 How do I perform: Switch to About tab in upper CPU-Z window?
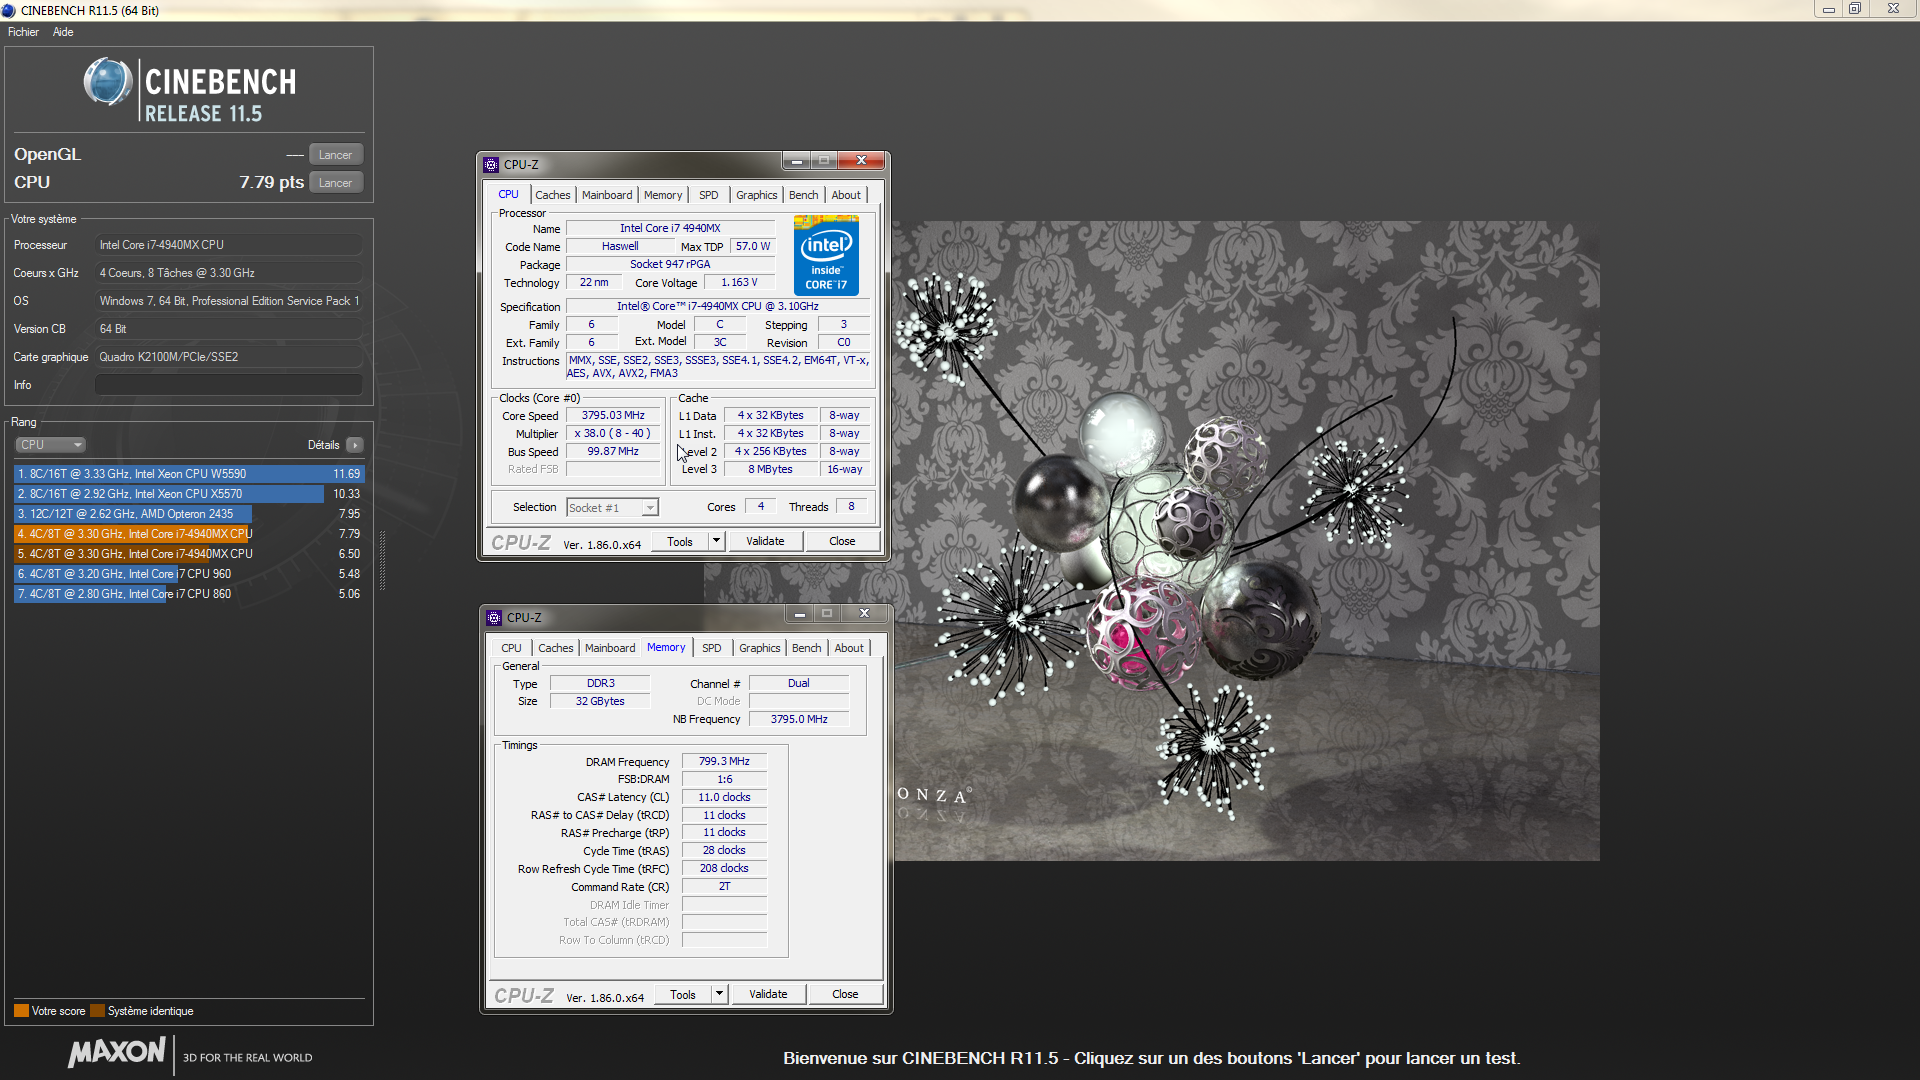point(846,195)
